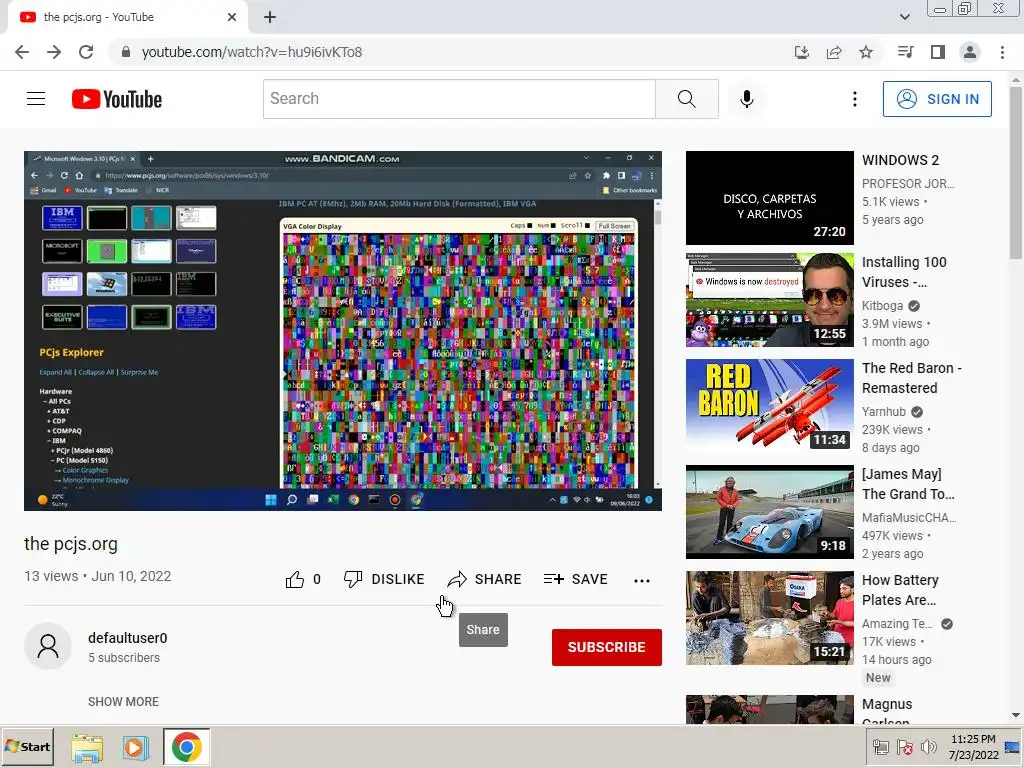Close the pcjs.org YouTube tab

(x=232, y=17)
